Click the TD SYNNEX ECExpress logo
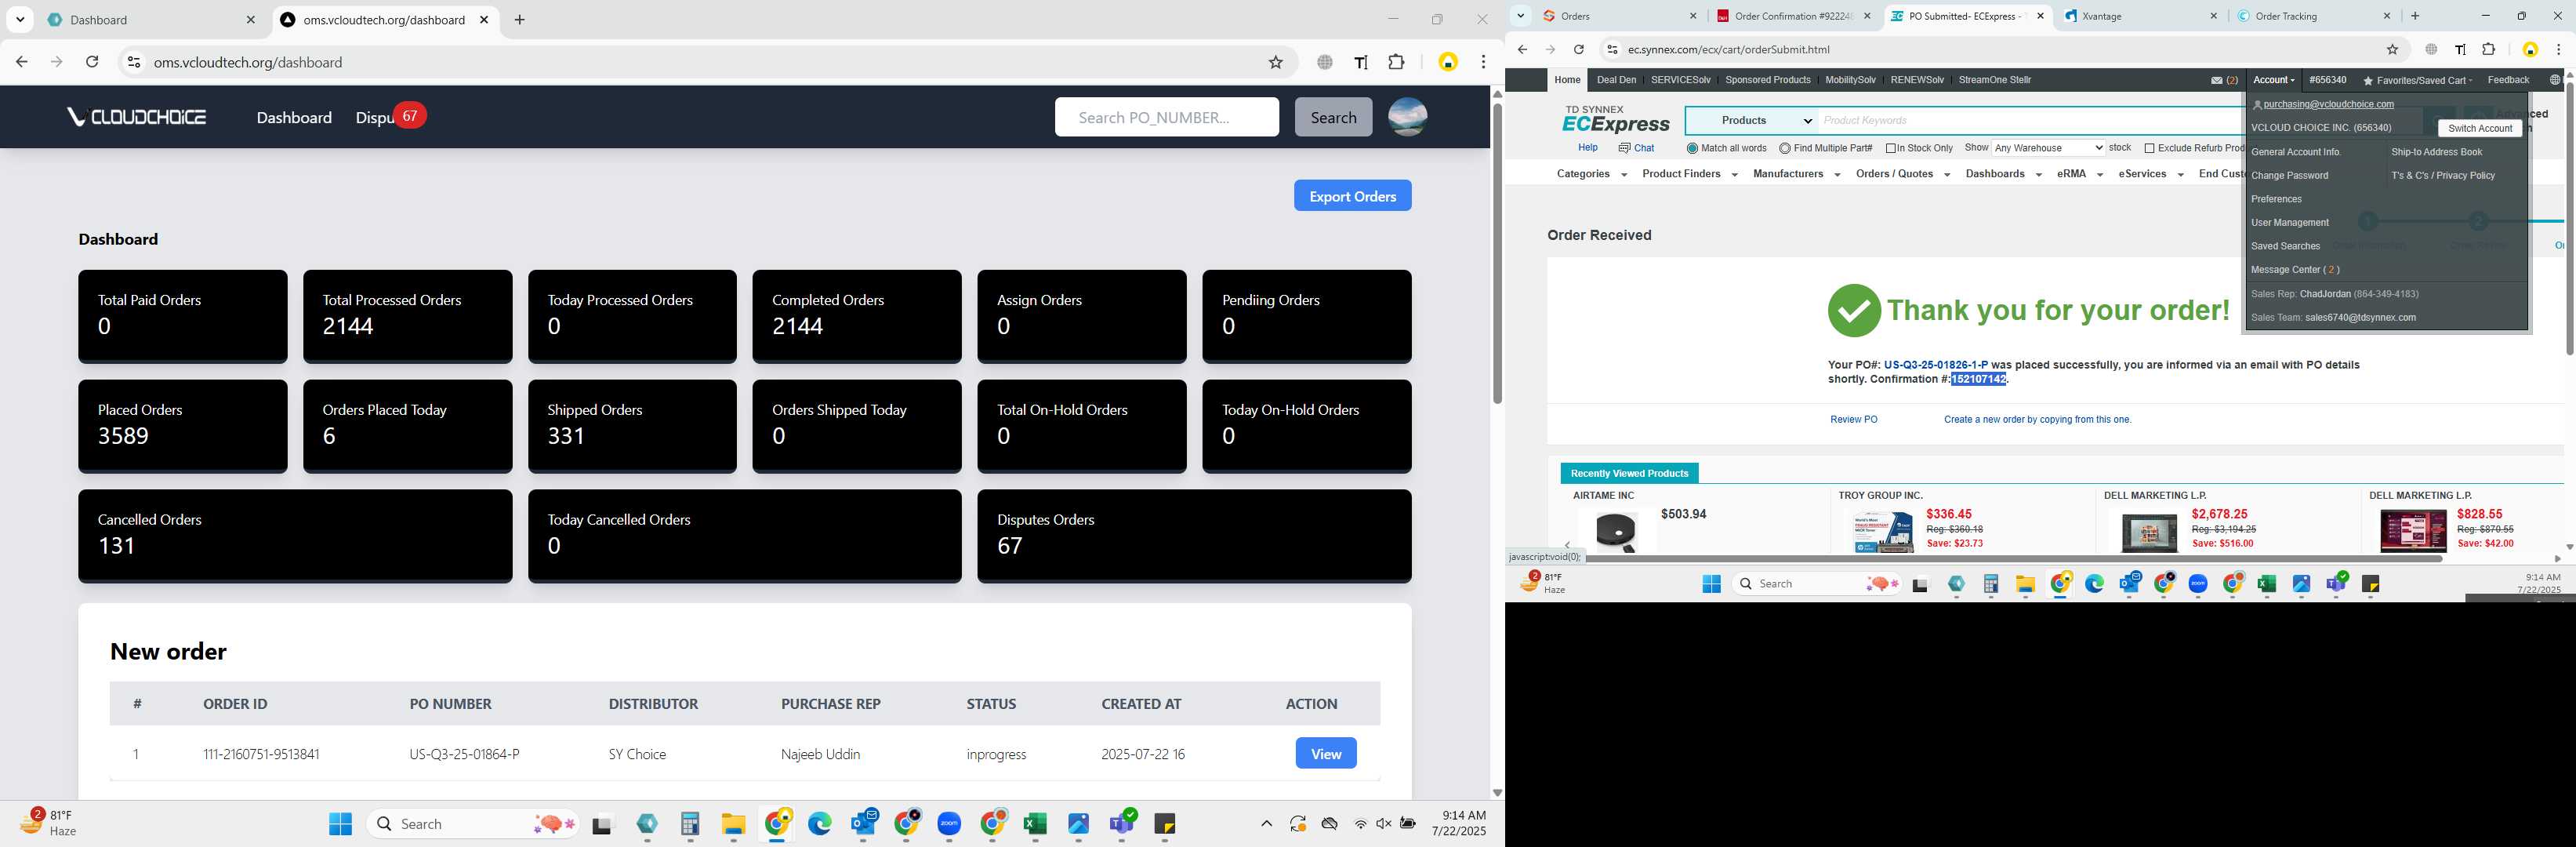 tap(1615, 119)
